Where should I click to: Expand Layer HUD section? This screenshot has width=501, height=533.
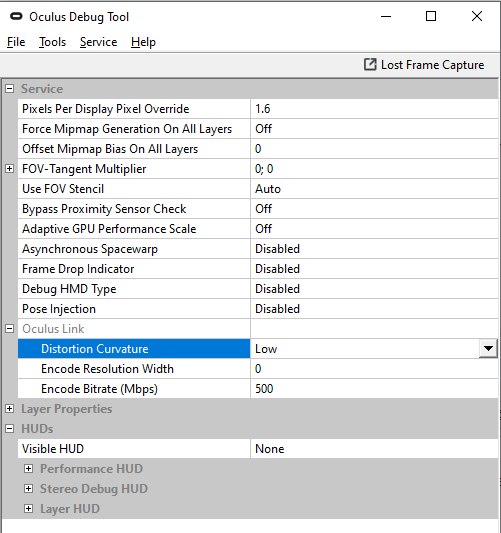[29, 509]
